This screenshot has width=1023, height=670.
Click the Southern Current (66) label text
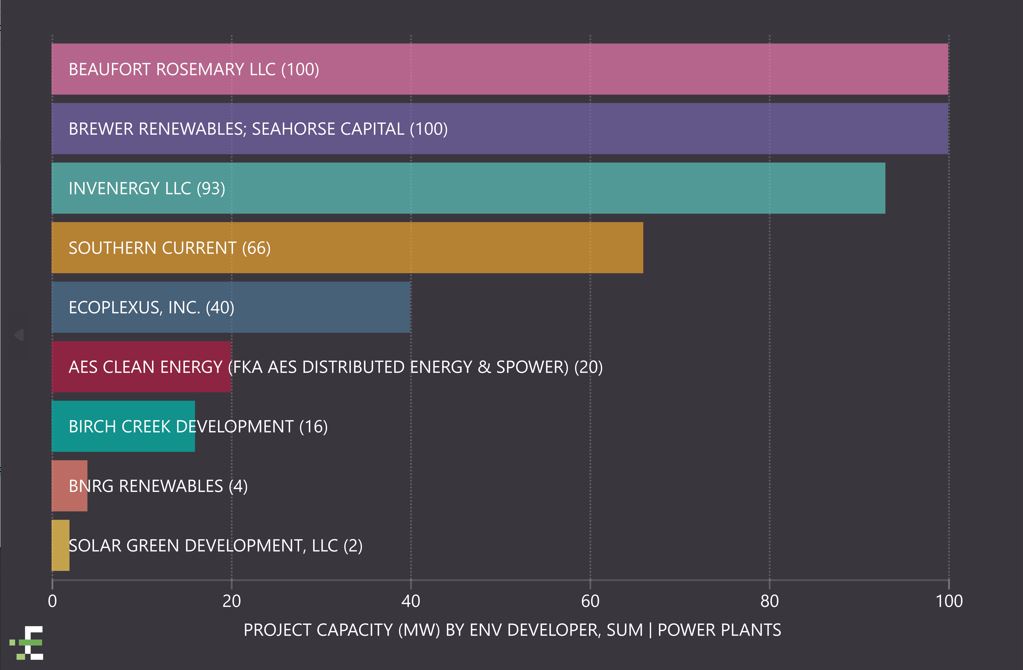tap(169, 248)
